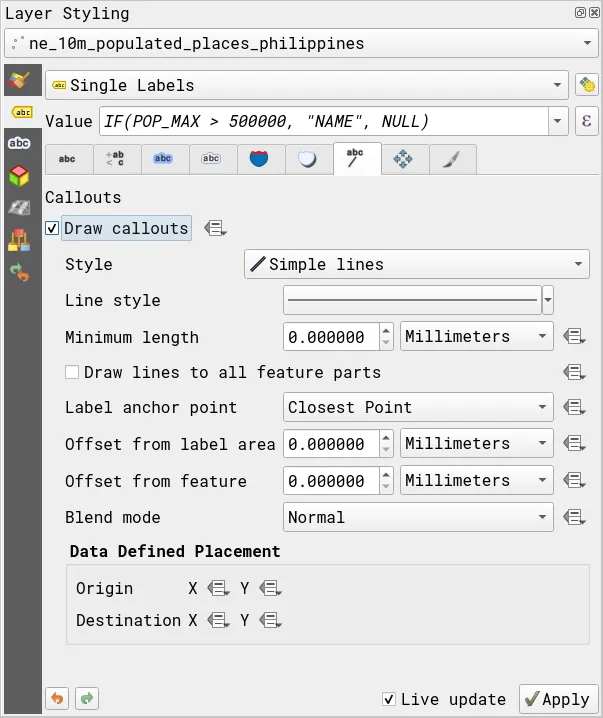Open the expression builder epsilon button

[587, 121]
